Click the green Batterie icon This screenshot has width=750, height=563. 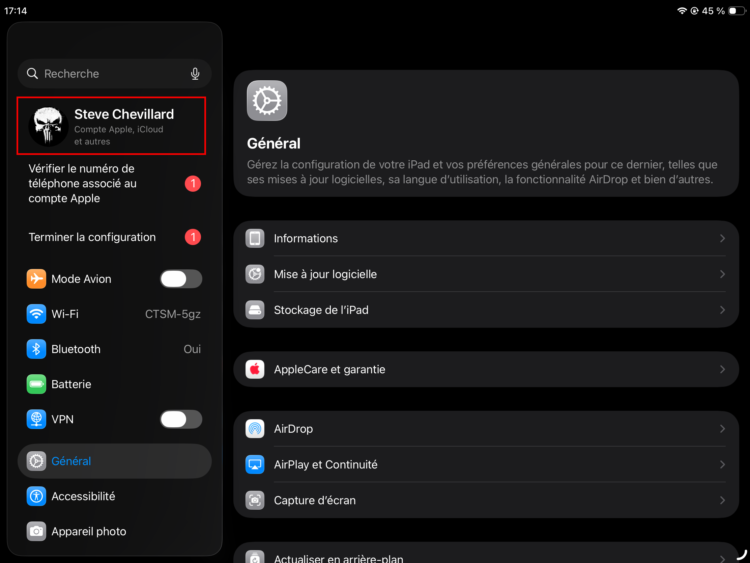tap(36, 384)
